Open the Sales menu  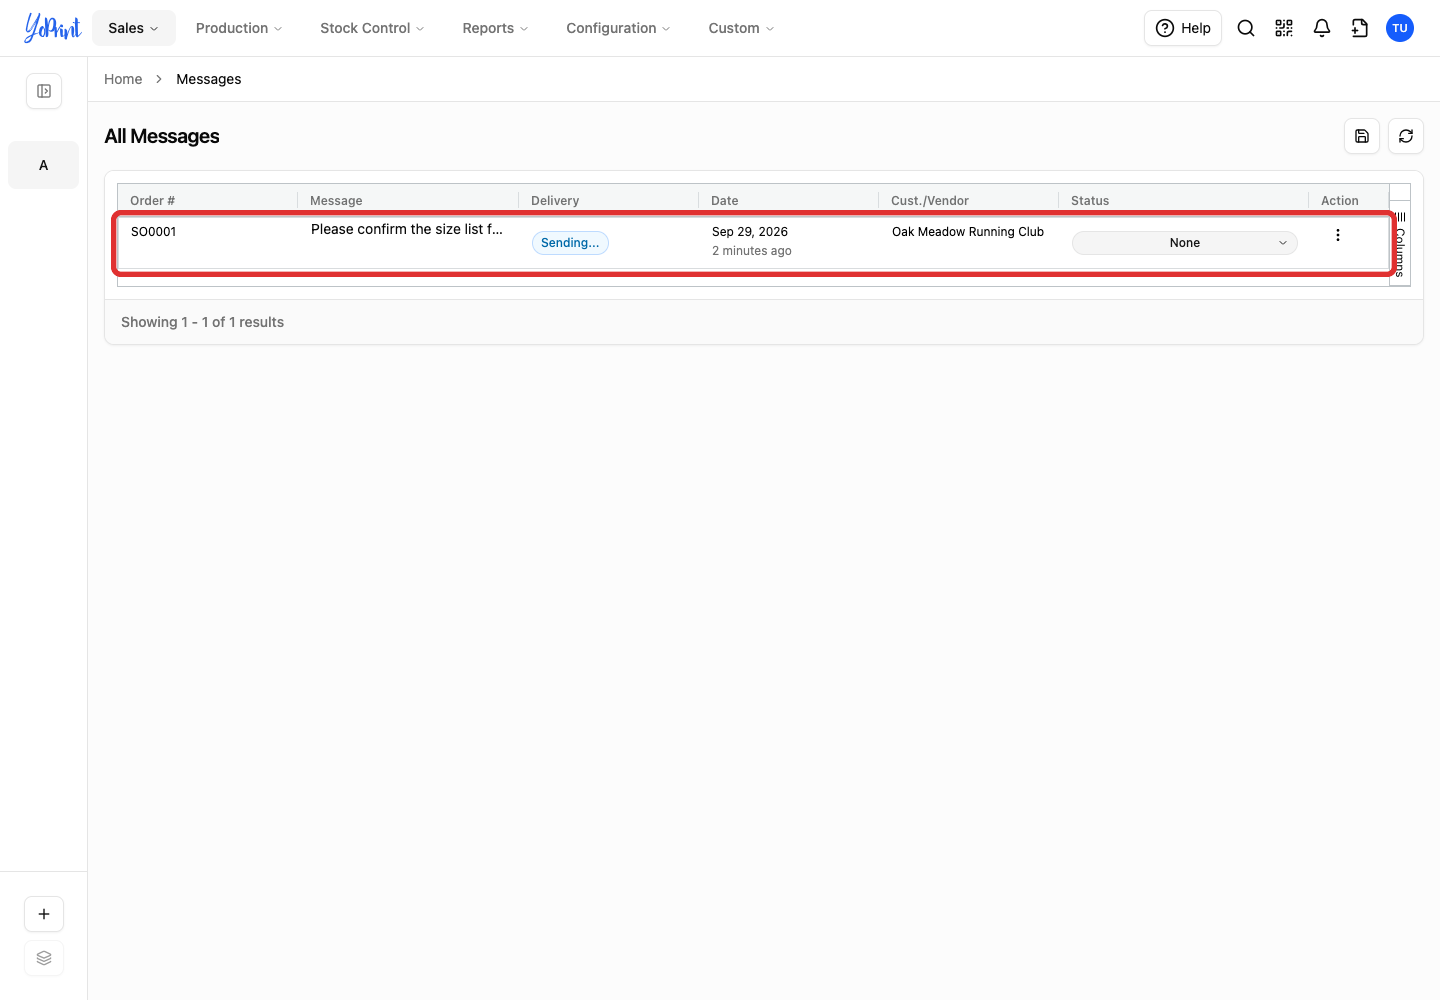click(x=134, y=28)
